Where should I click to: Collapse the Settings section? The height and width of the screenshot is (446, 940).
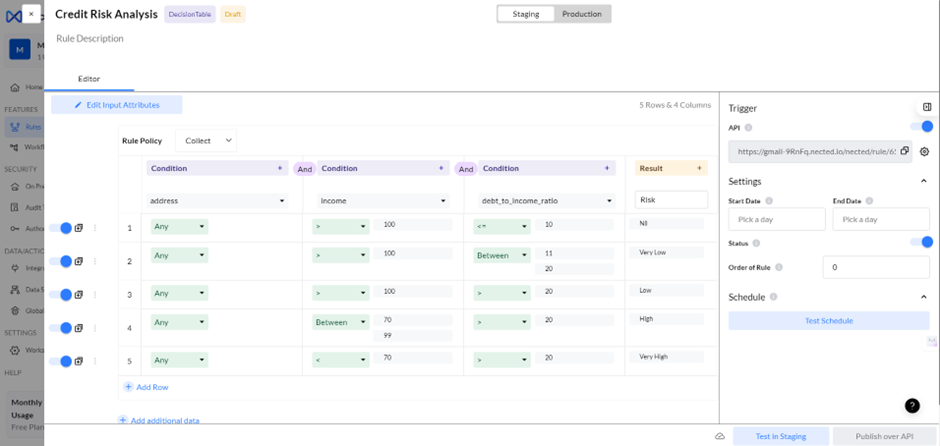[x=924, y=181]
